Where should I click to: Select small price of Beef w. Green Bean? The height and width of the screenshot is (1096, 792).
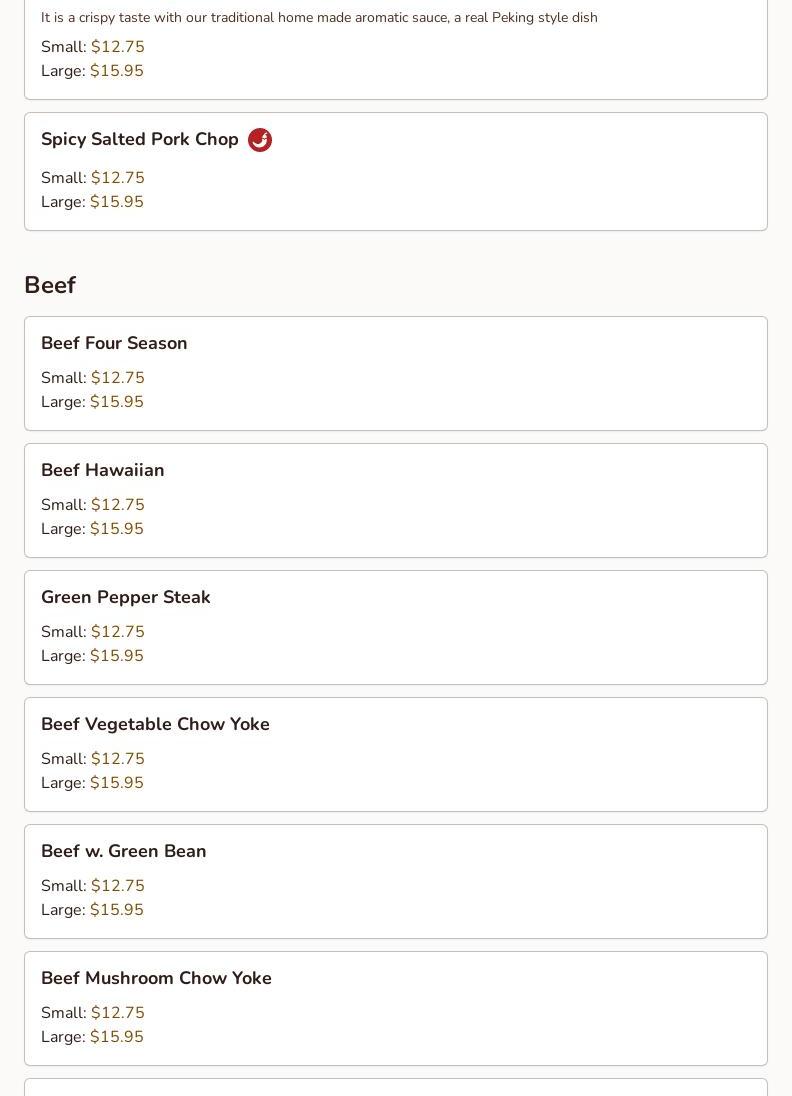pos(118,886)
